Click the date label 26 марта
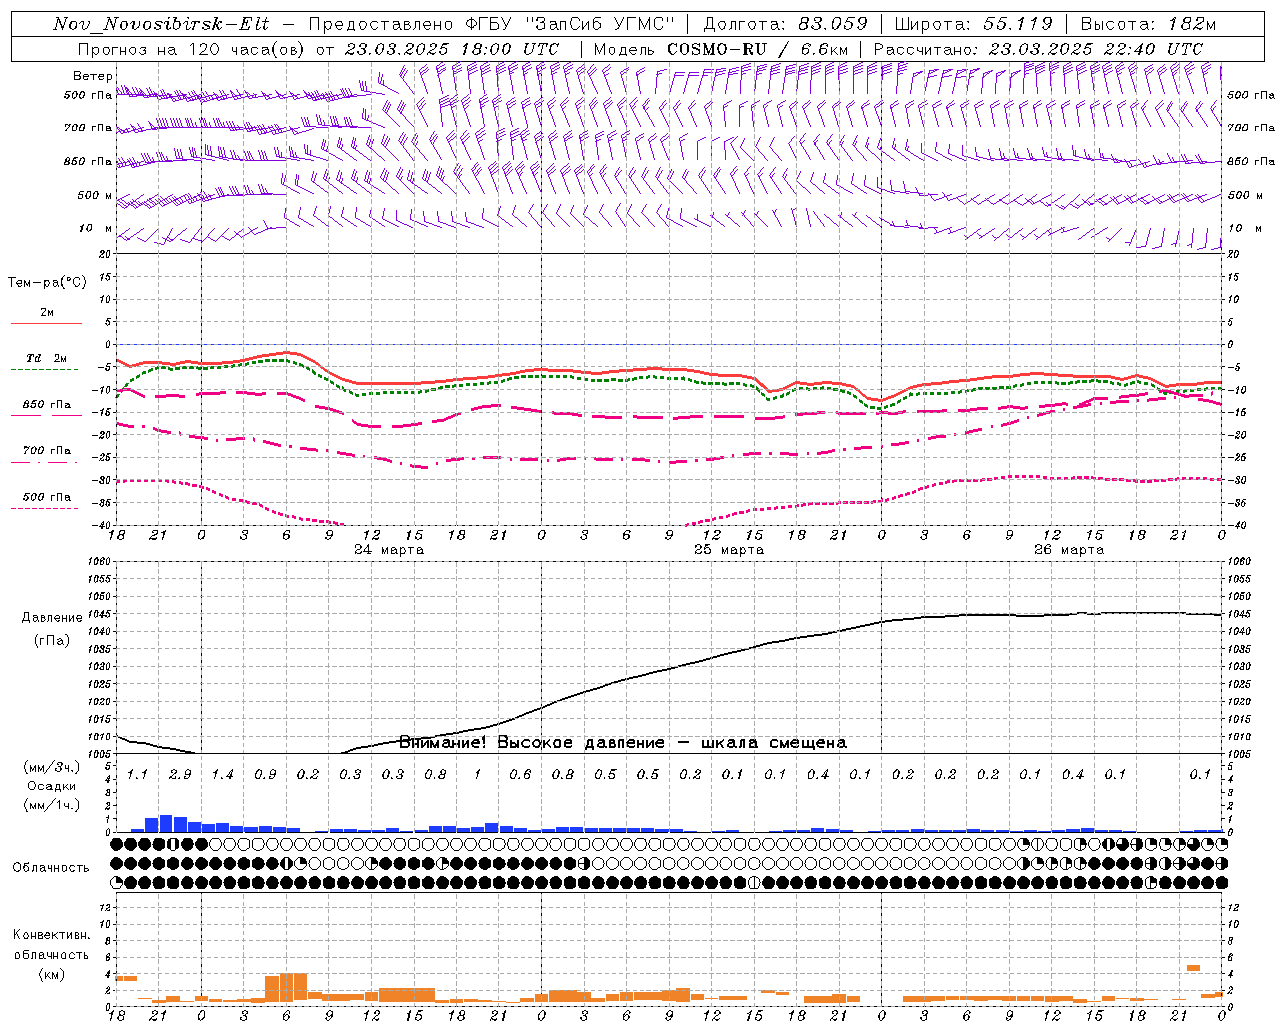Viewport: 1280px width, 1024px height. [x=1069, y=550]
